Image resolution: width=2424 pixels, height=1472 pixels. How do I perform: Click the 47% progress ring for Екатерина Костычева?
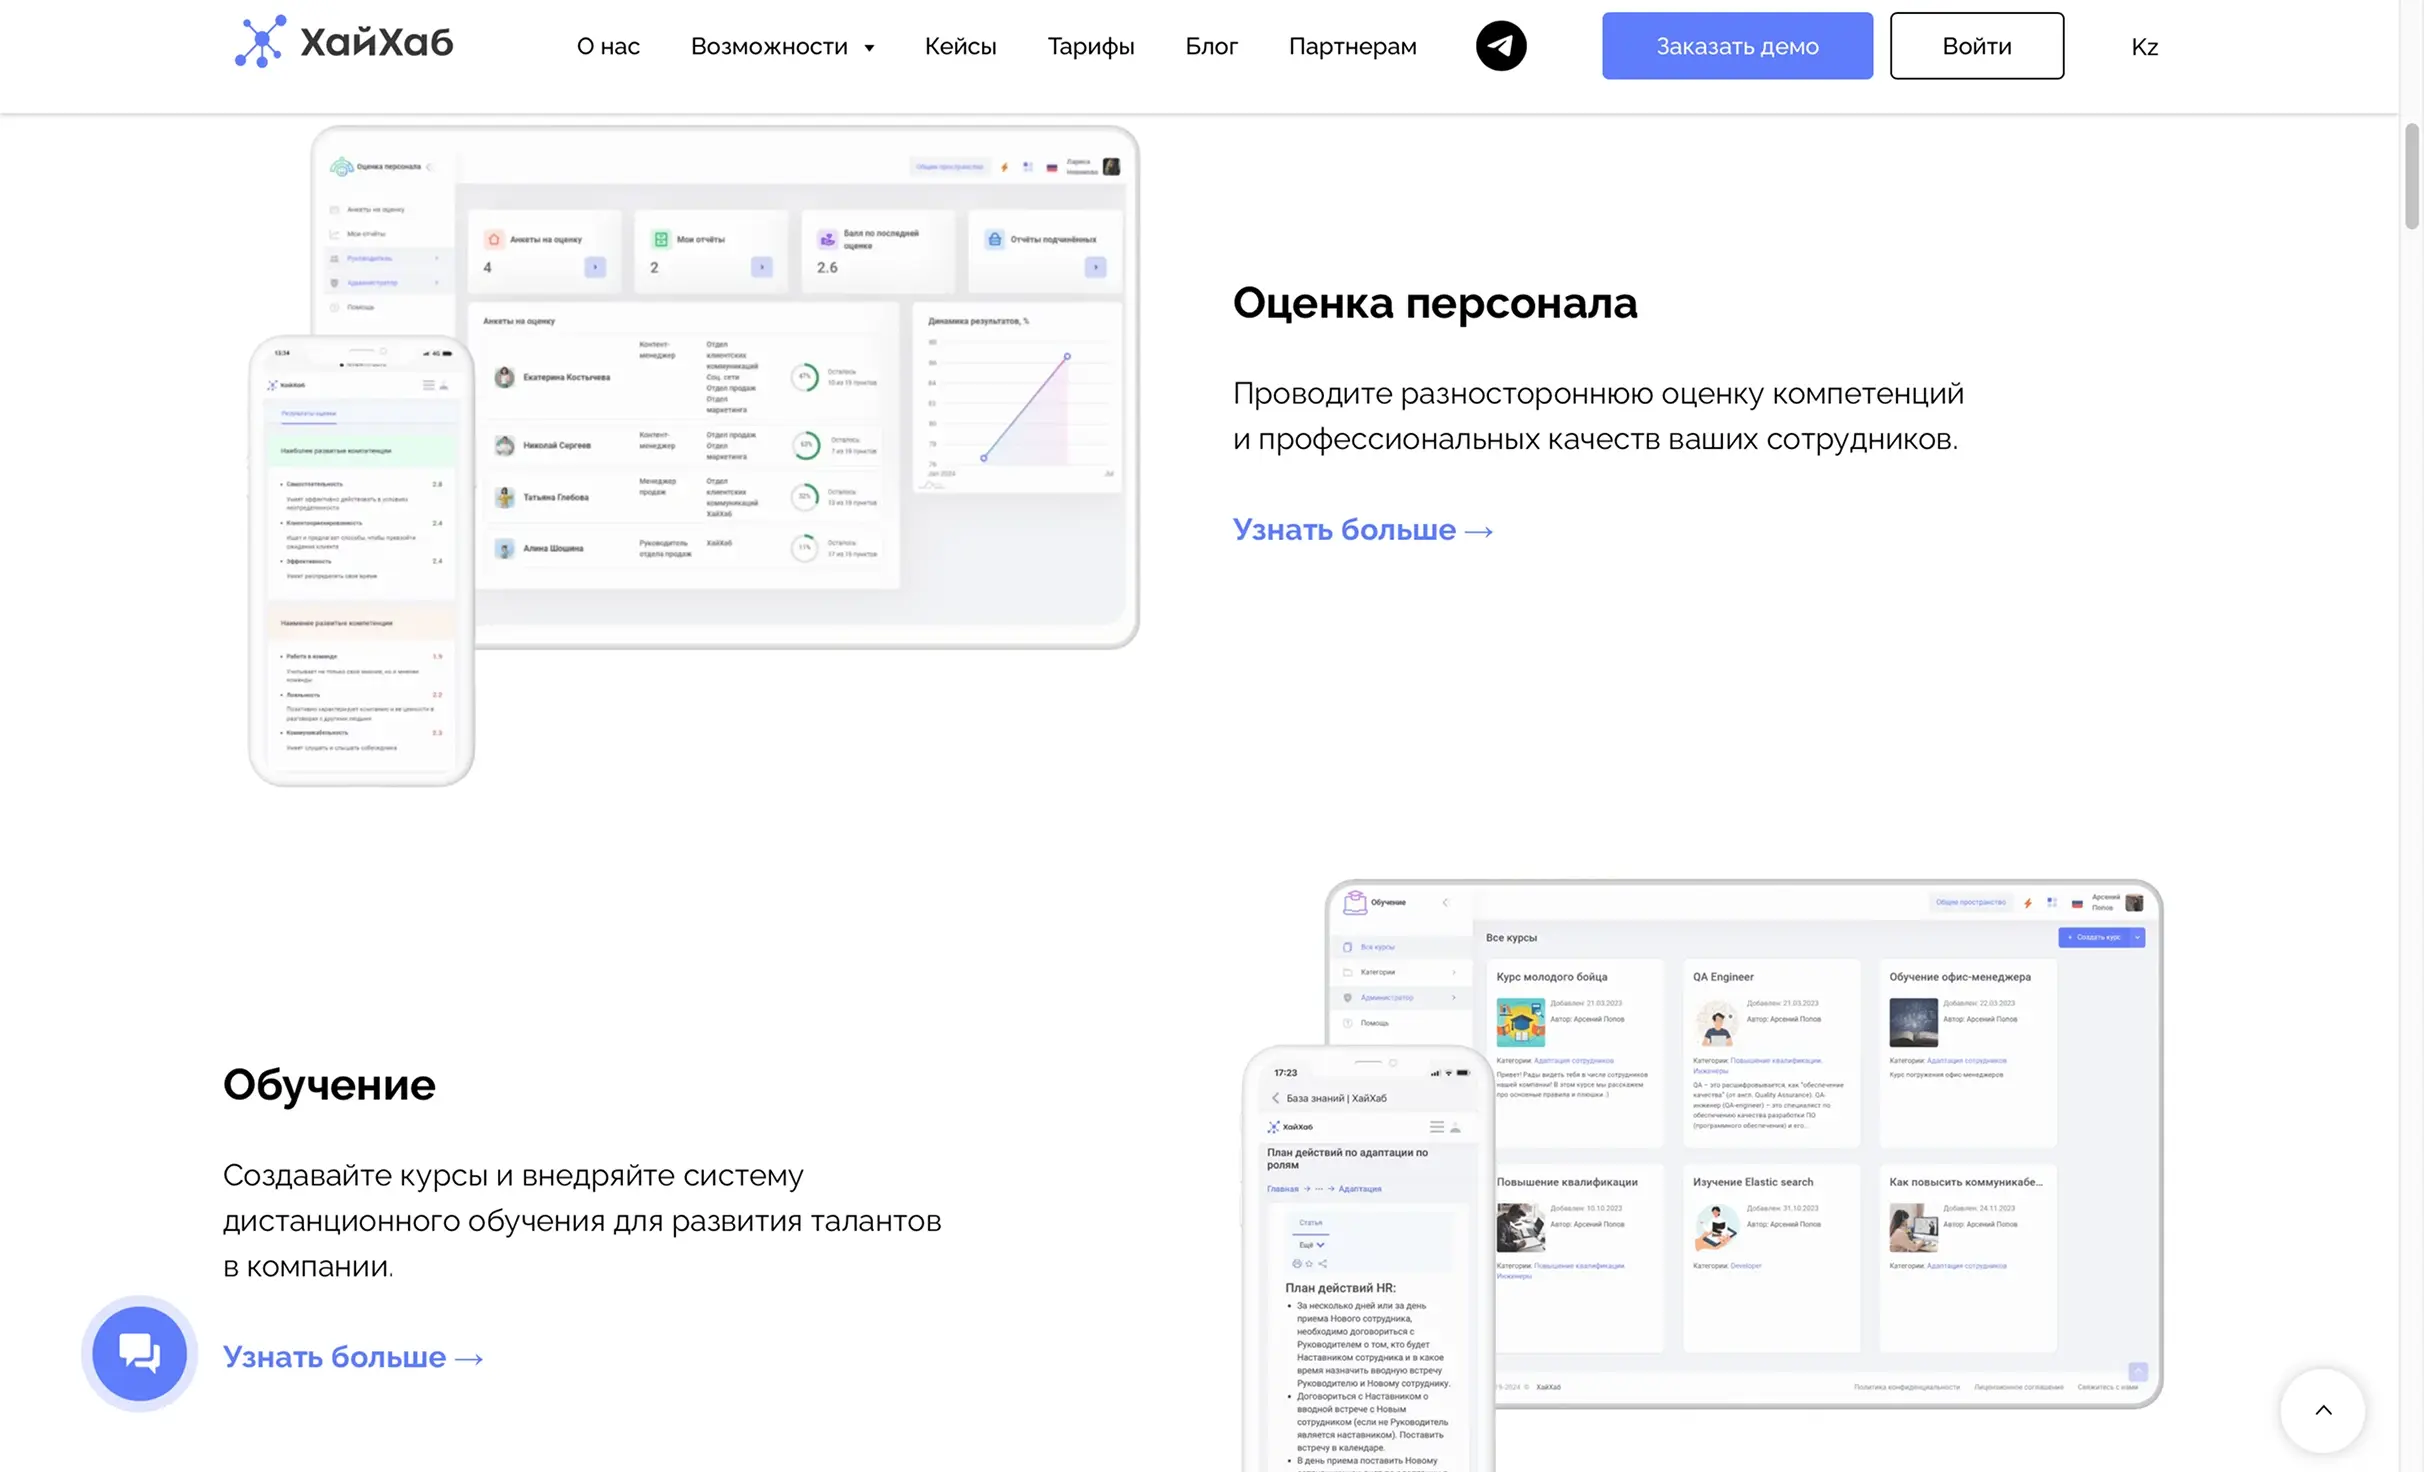pyautogui.click(x=806, y=377)
